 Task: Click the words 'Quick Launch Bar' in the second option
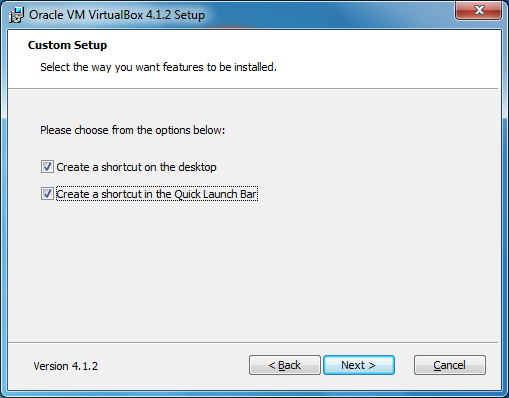pos(215,194)
